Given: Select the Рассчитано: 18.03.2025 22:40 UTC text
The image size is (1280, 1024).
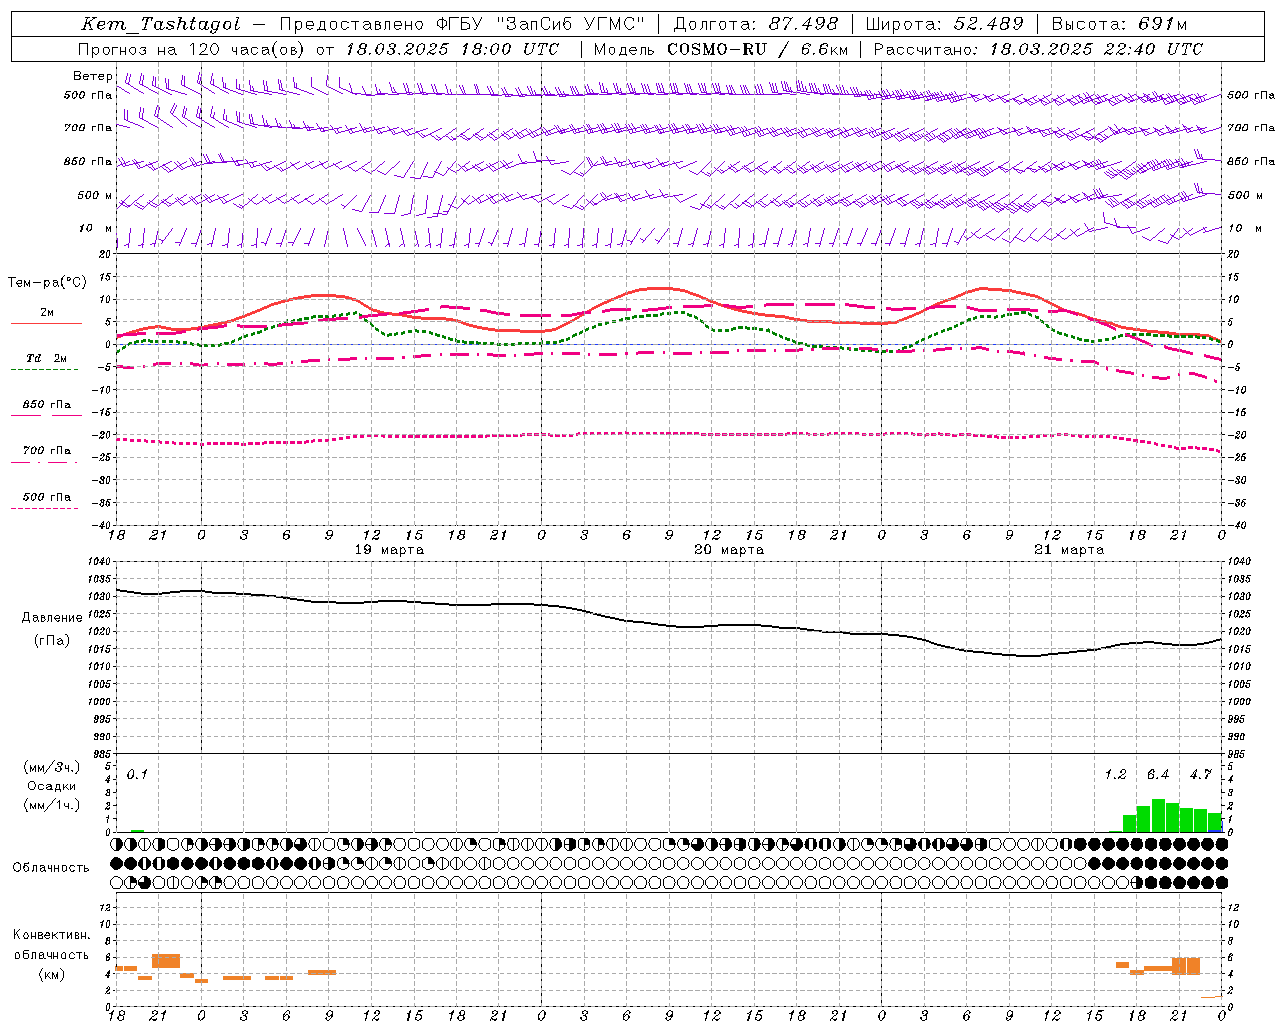Looking at the screenshot, I should [1038, 49].
